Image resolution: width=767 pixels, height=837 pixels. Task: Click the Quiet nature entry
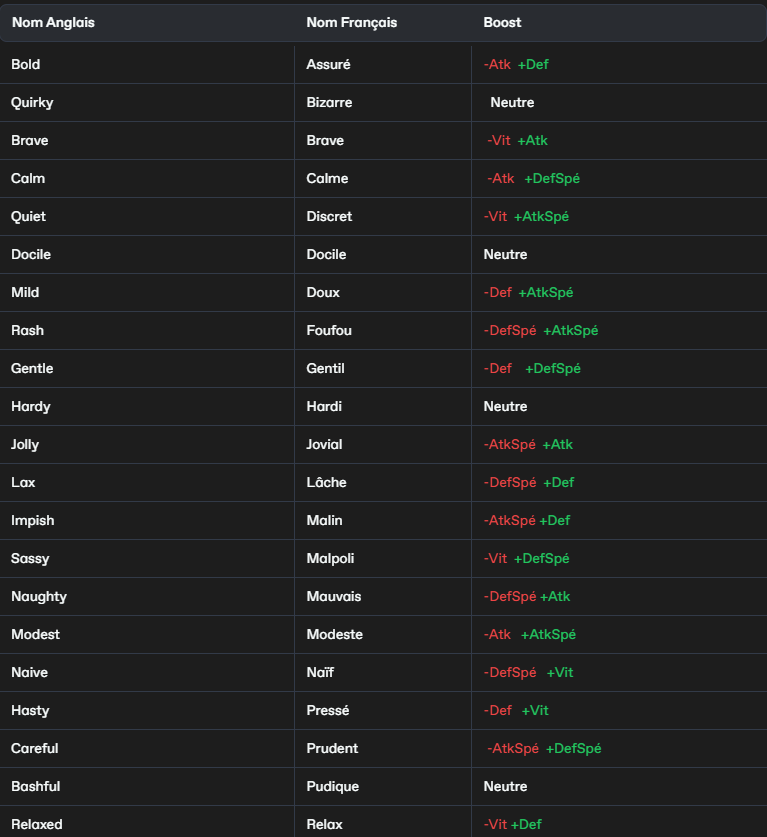click(x=29, y=216)
